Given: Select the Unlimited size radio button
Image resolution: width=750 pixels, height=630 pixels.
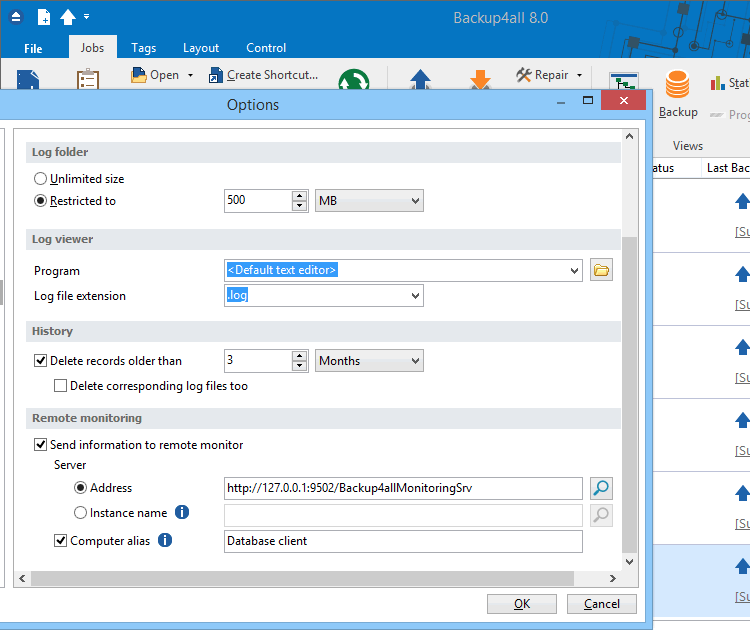Looking at the screenshot, I should coord(41,179).
